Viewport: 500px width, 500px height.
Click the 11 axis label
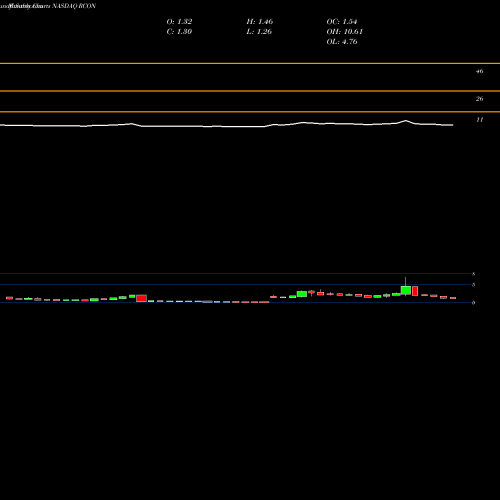tap(479, 120)
